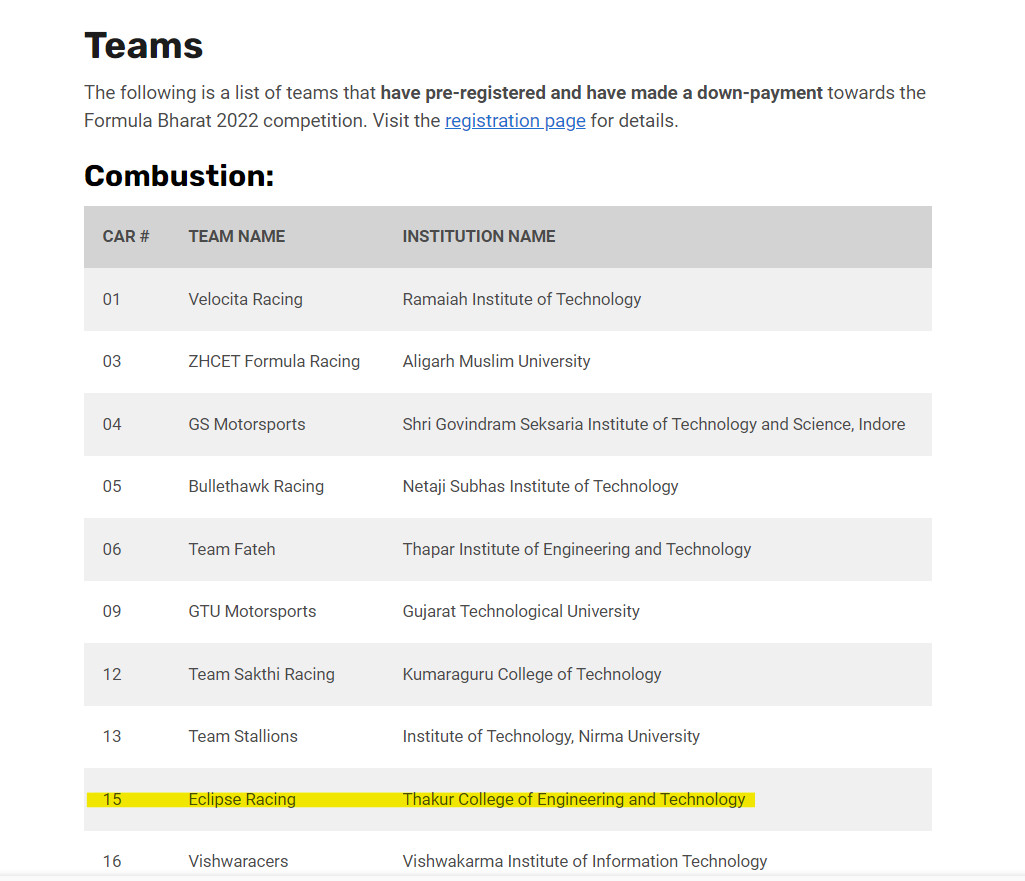Click Institute of Technology, Nirma University cell
The height and width of the screenshot is (881, 1025).
tap(551, 736)
